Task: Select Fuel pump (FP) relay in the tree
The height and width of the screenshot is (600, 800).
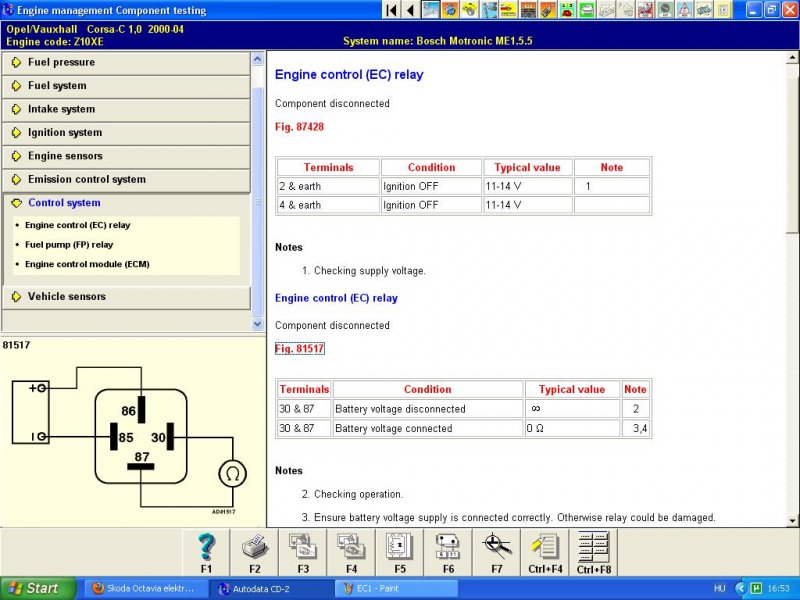Action: (69, 244)
